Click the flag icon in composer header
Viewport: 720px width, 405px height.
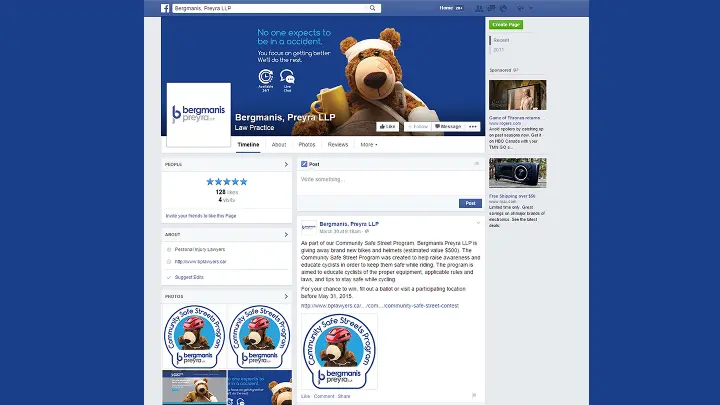pos(477,164)
